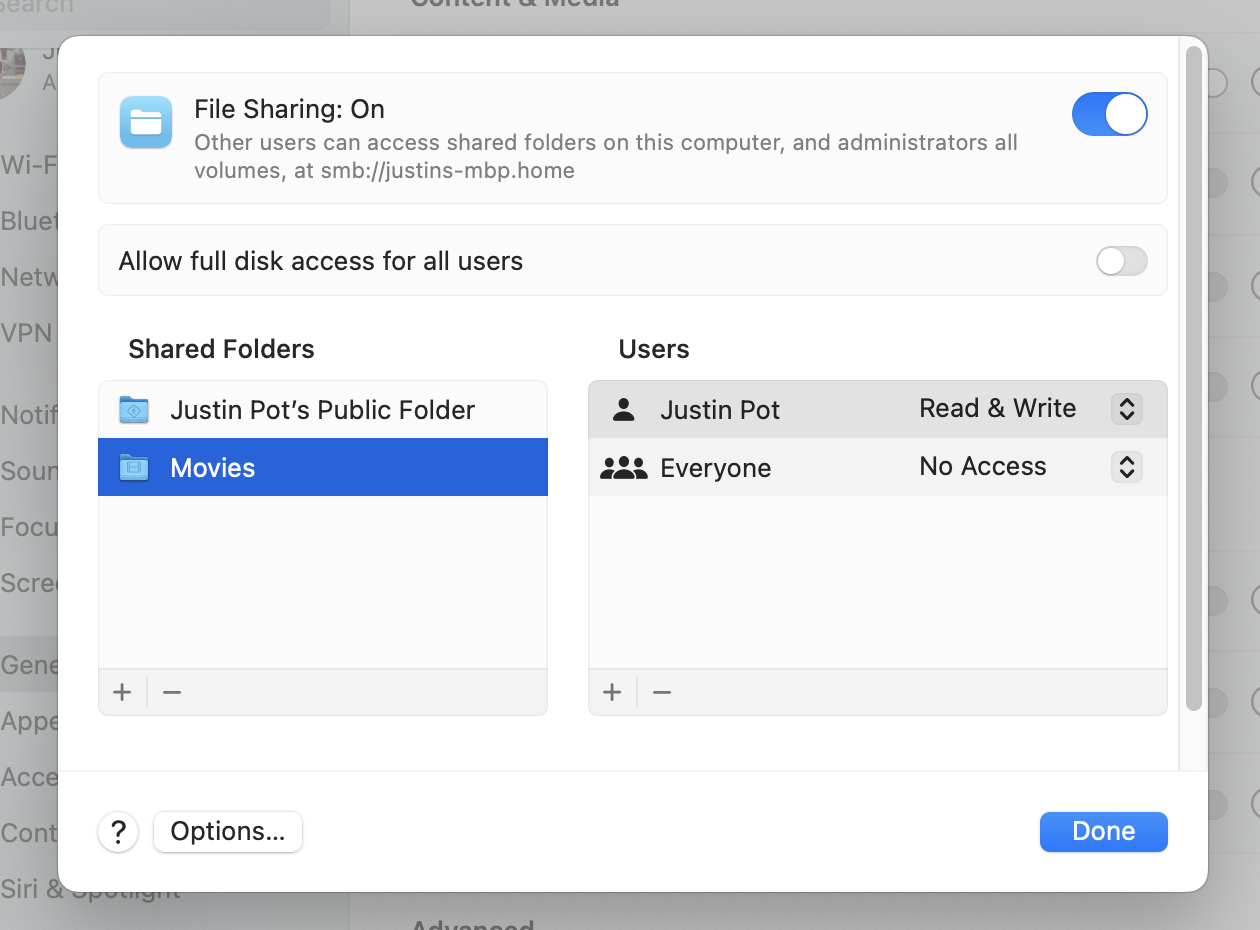Viewport: 1260px width, 930px height.
Task: Click the Justin Pot single-user icon
Action: (624, 410)
